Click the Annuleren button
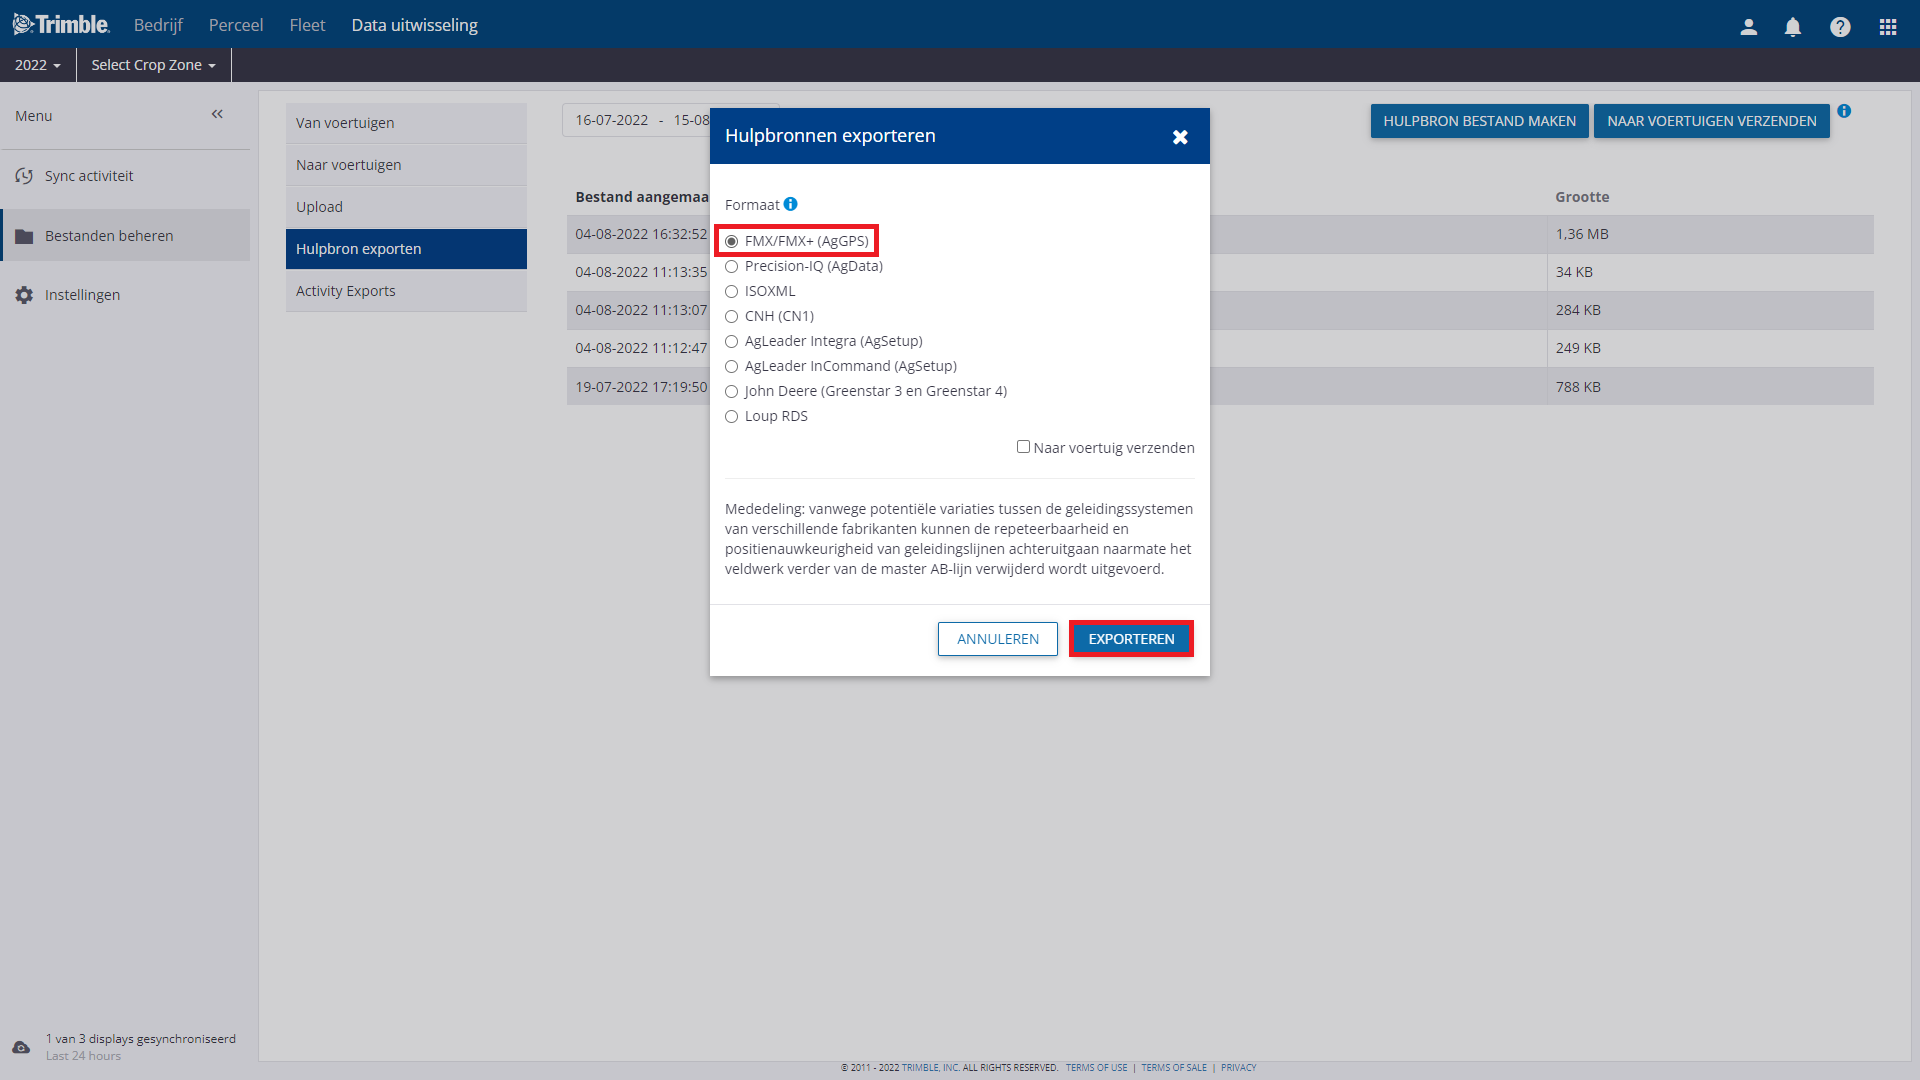The image size is (1920, 1080). point(997,639)
